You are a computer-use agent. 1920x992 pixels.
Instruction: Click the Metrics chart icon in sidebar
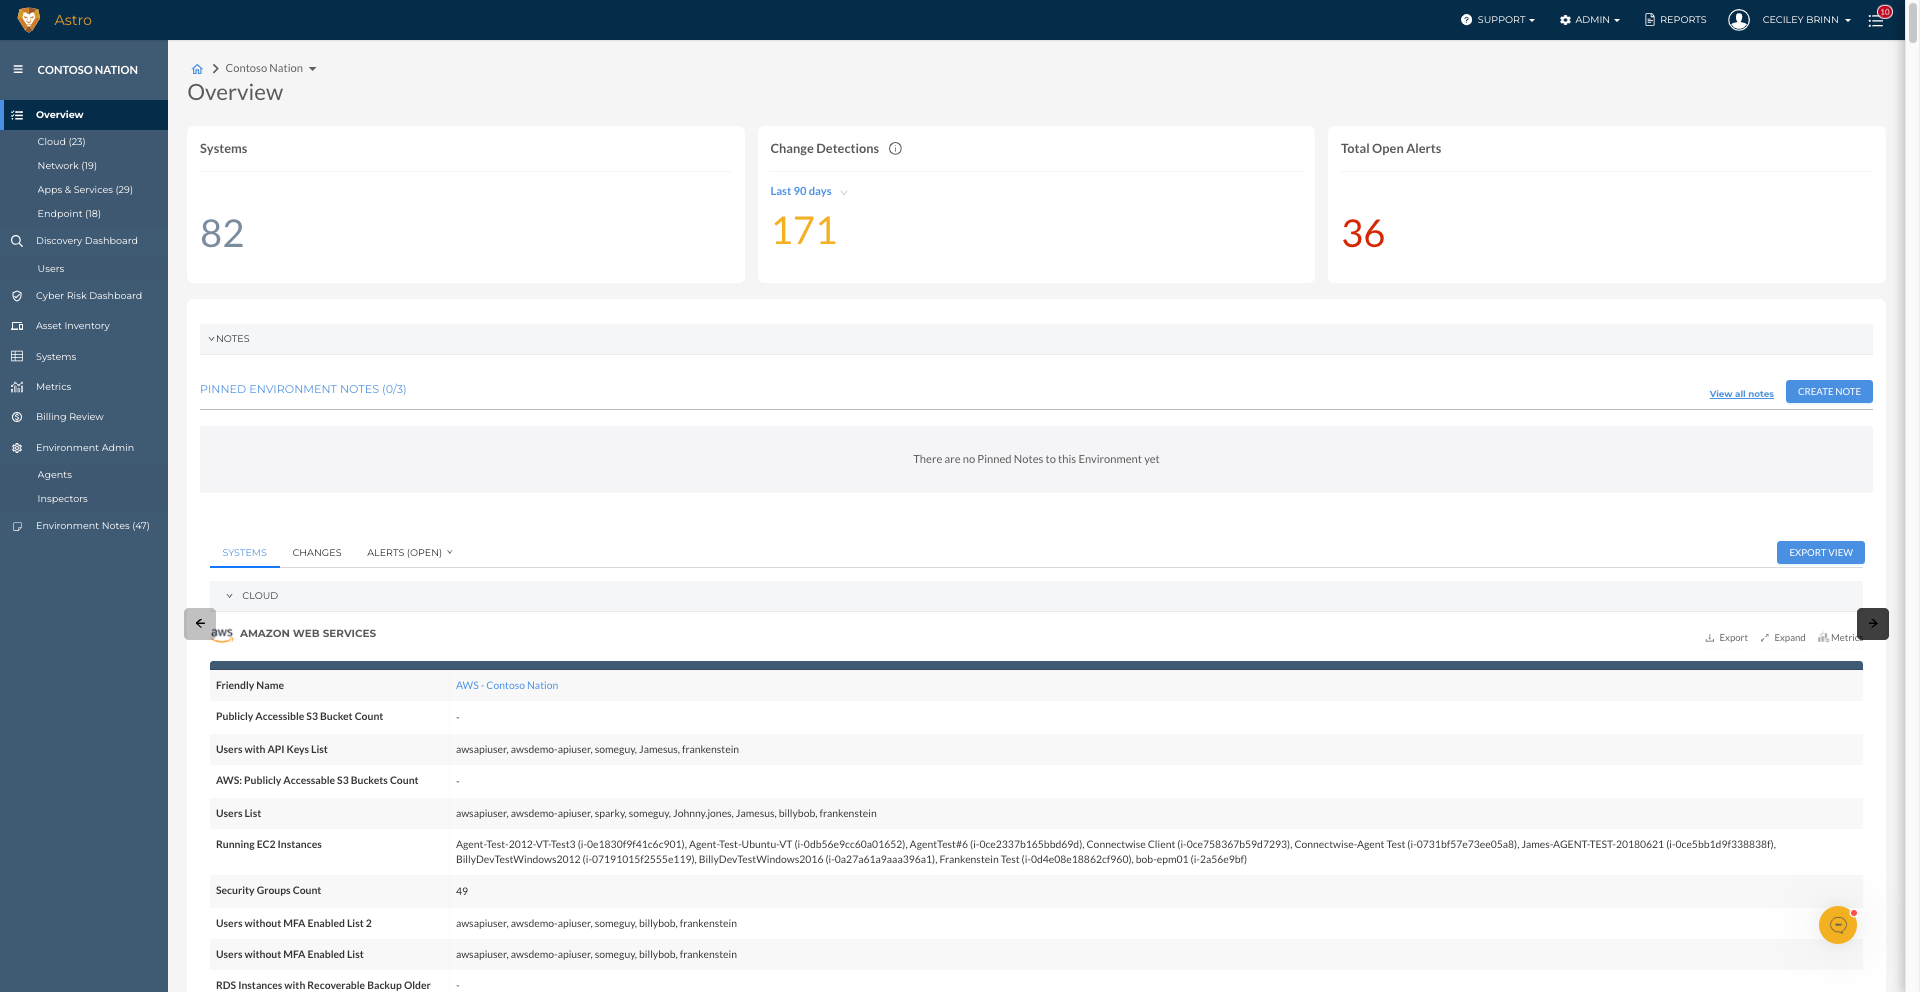pos(17,387)
